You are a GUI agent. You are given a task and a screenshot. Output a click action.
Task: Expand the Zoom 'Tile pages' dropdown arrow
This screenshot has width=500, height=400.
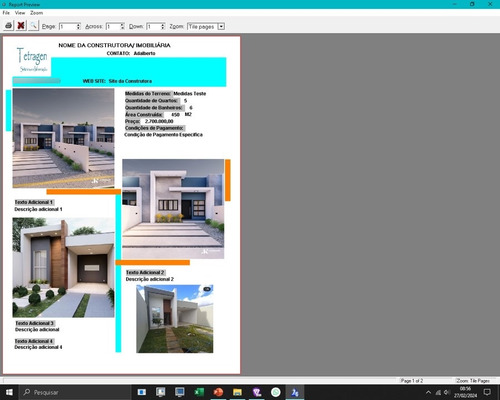tap(221, 26)
